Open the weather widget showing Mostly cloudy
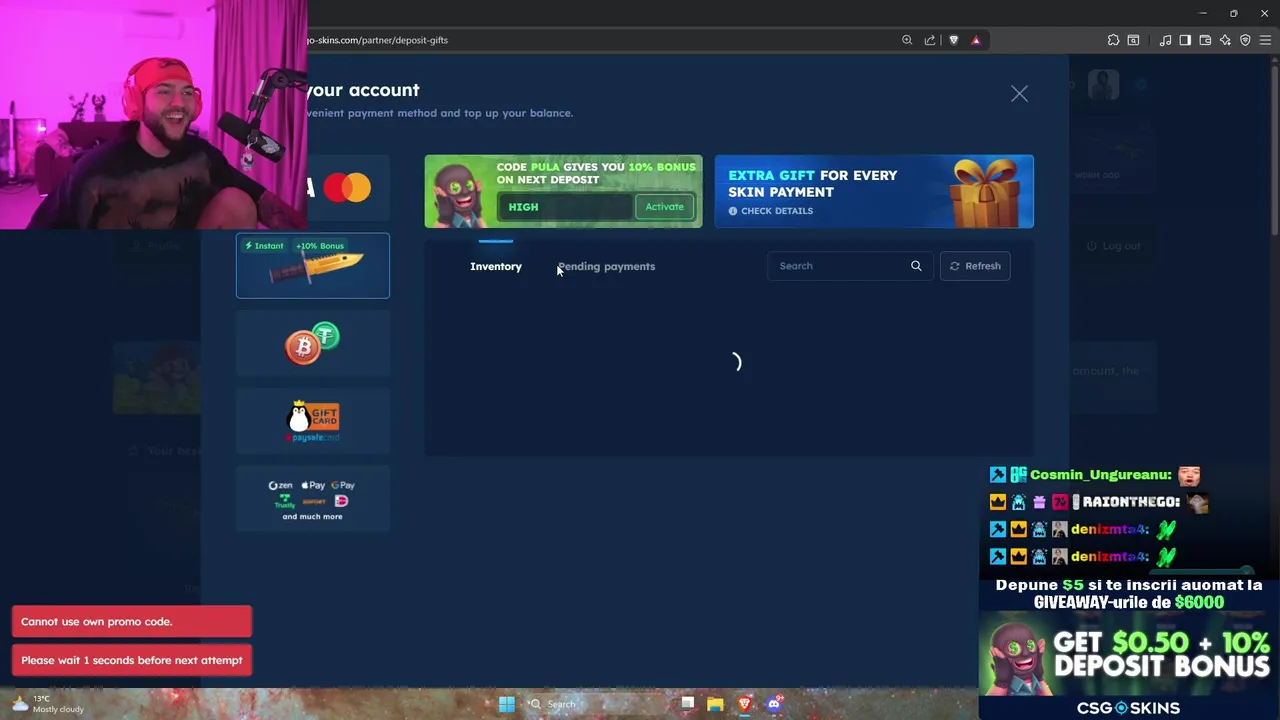This screenshot has height=720, width=1280. (x=48, y=704)
